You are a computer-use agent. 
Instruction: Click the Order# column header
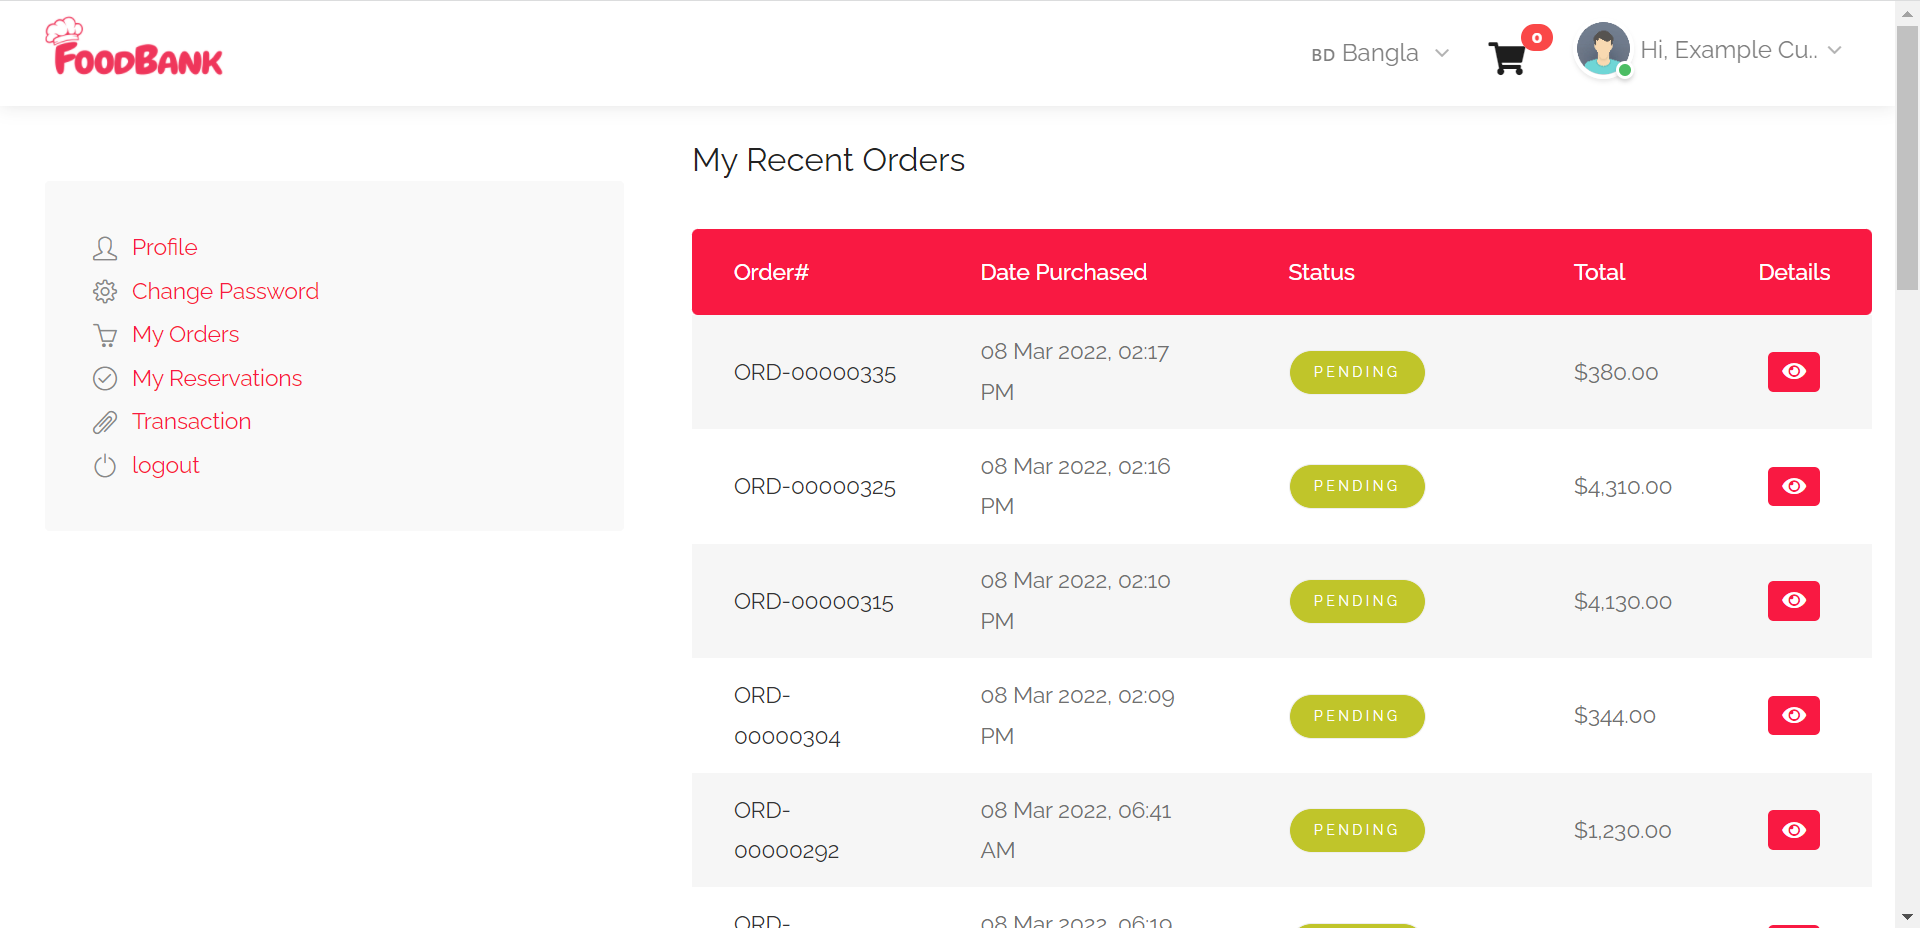pyautogui.click(x=771, y=272)
